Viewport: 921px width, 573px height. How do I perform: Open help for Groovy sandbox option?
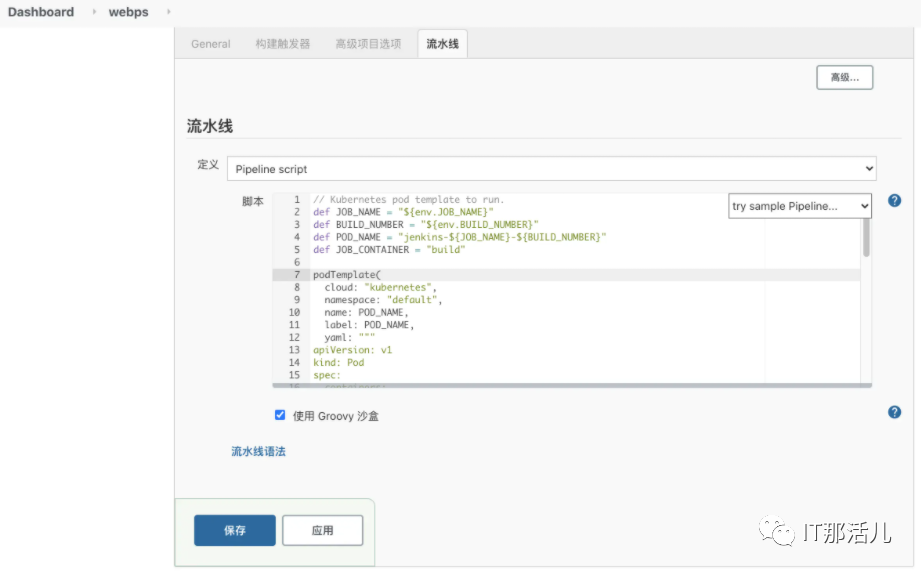(x=894, y=412)
